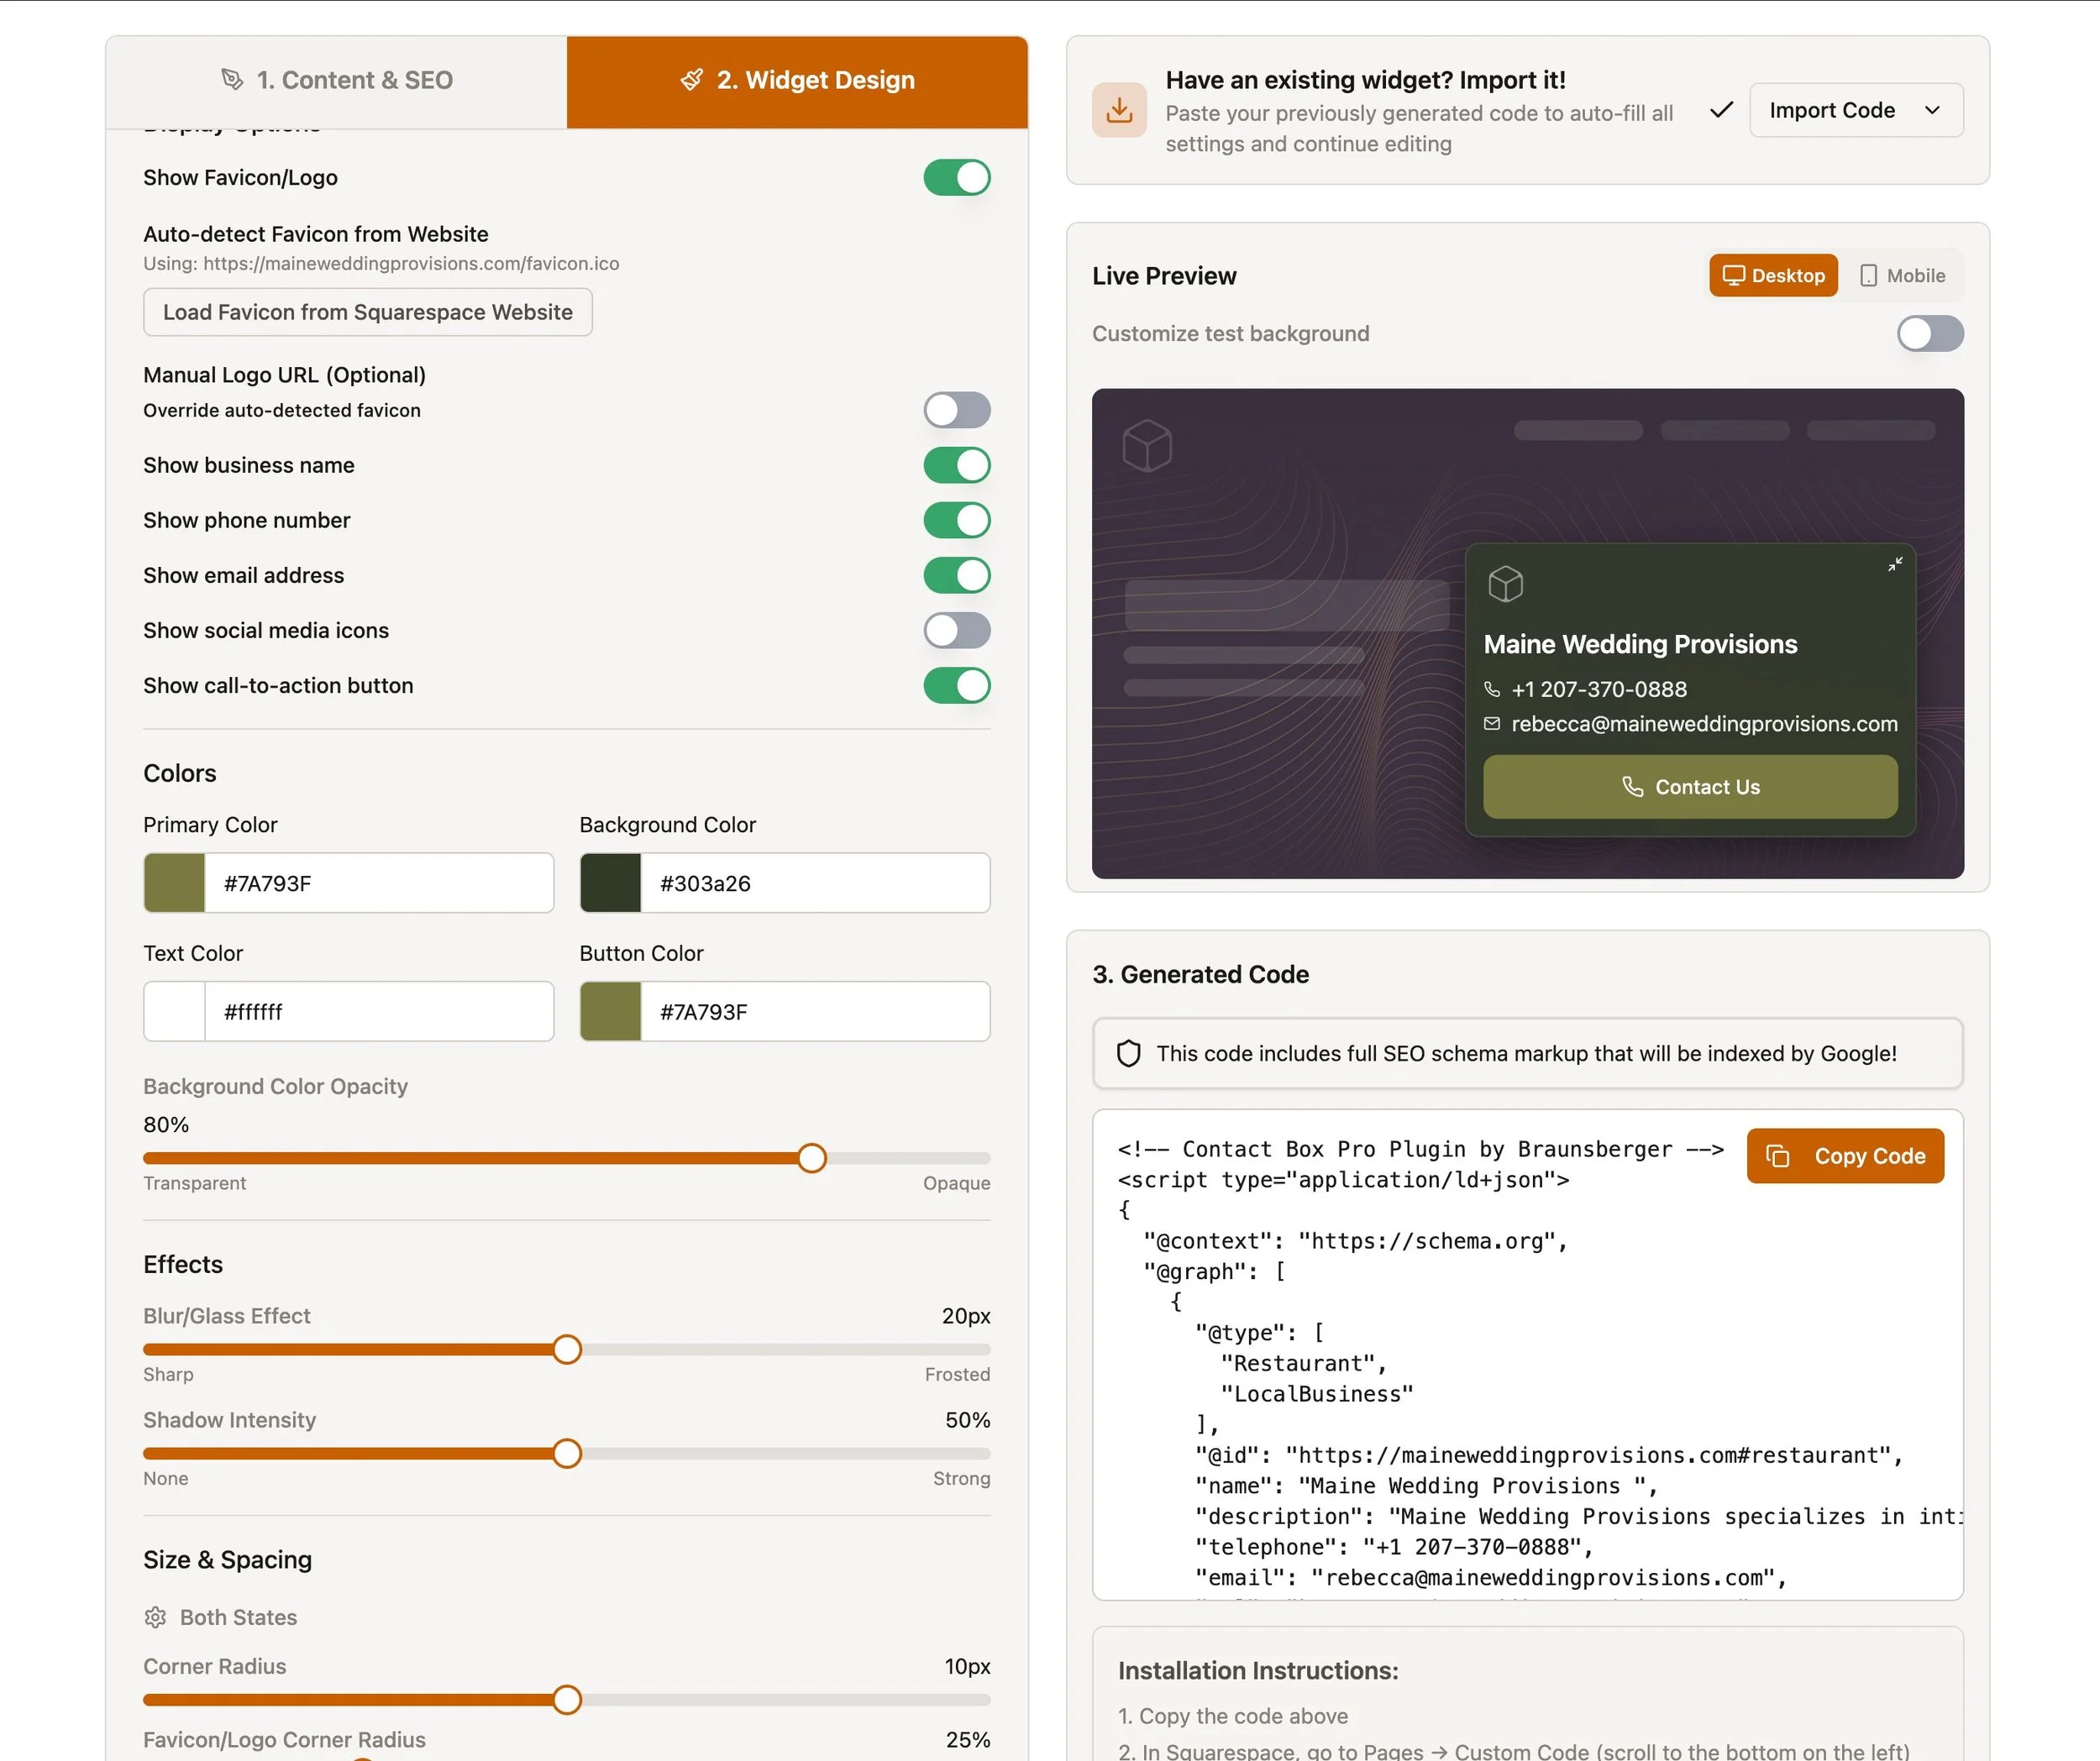Click the checkmark icon near Import Code

(x=1721, y=110)
